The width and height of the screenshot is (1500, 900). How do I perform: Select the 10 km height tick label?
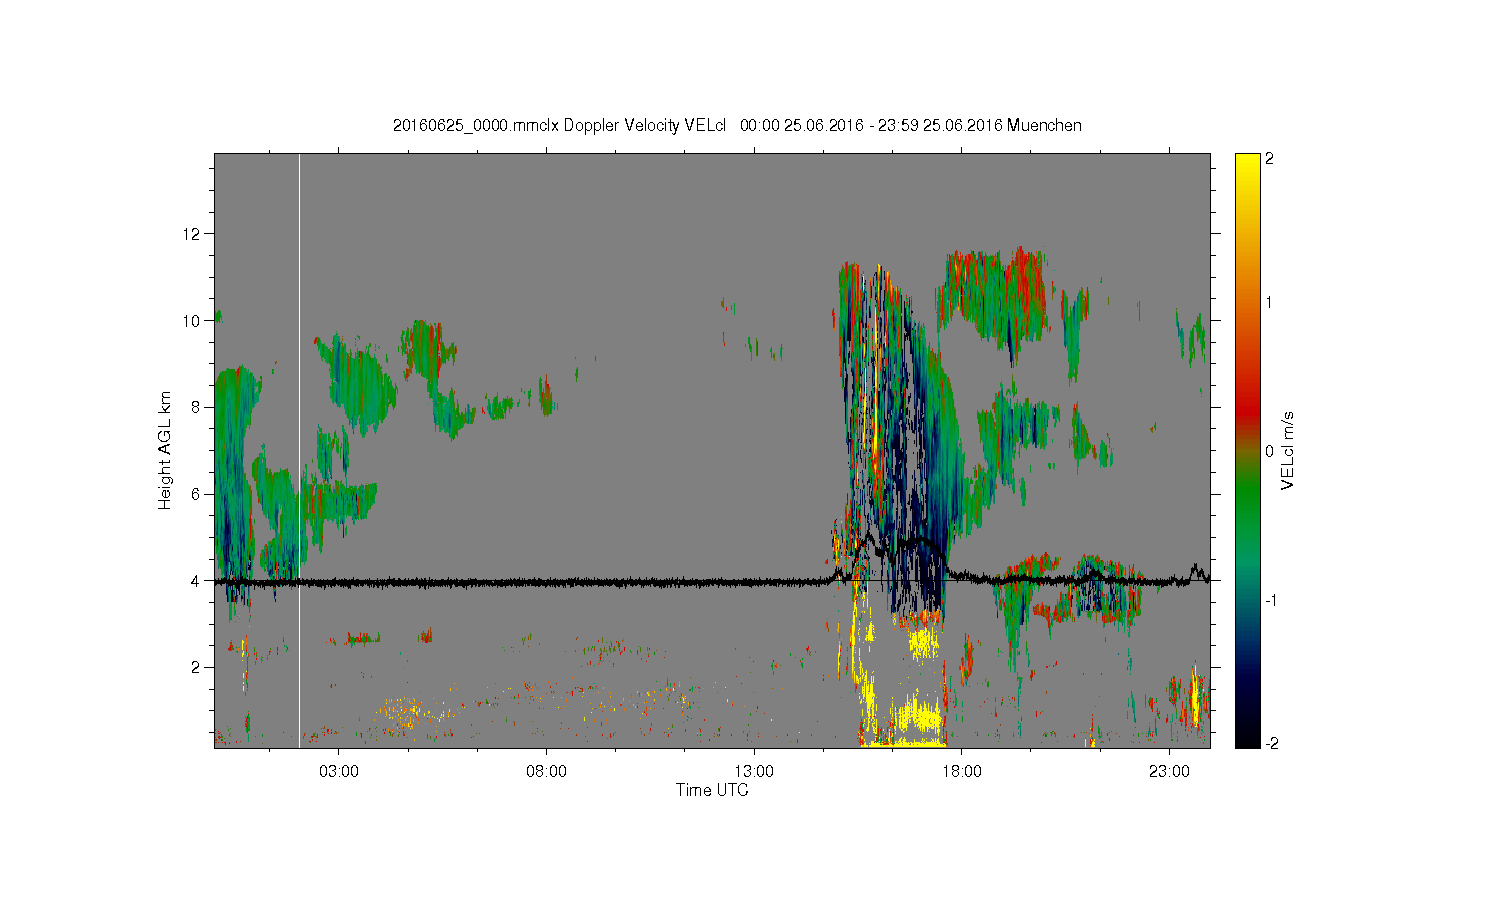click(x=192, y=321)
